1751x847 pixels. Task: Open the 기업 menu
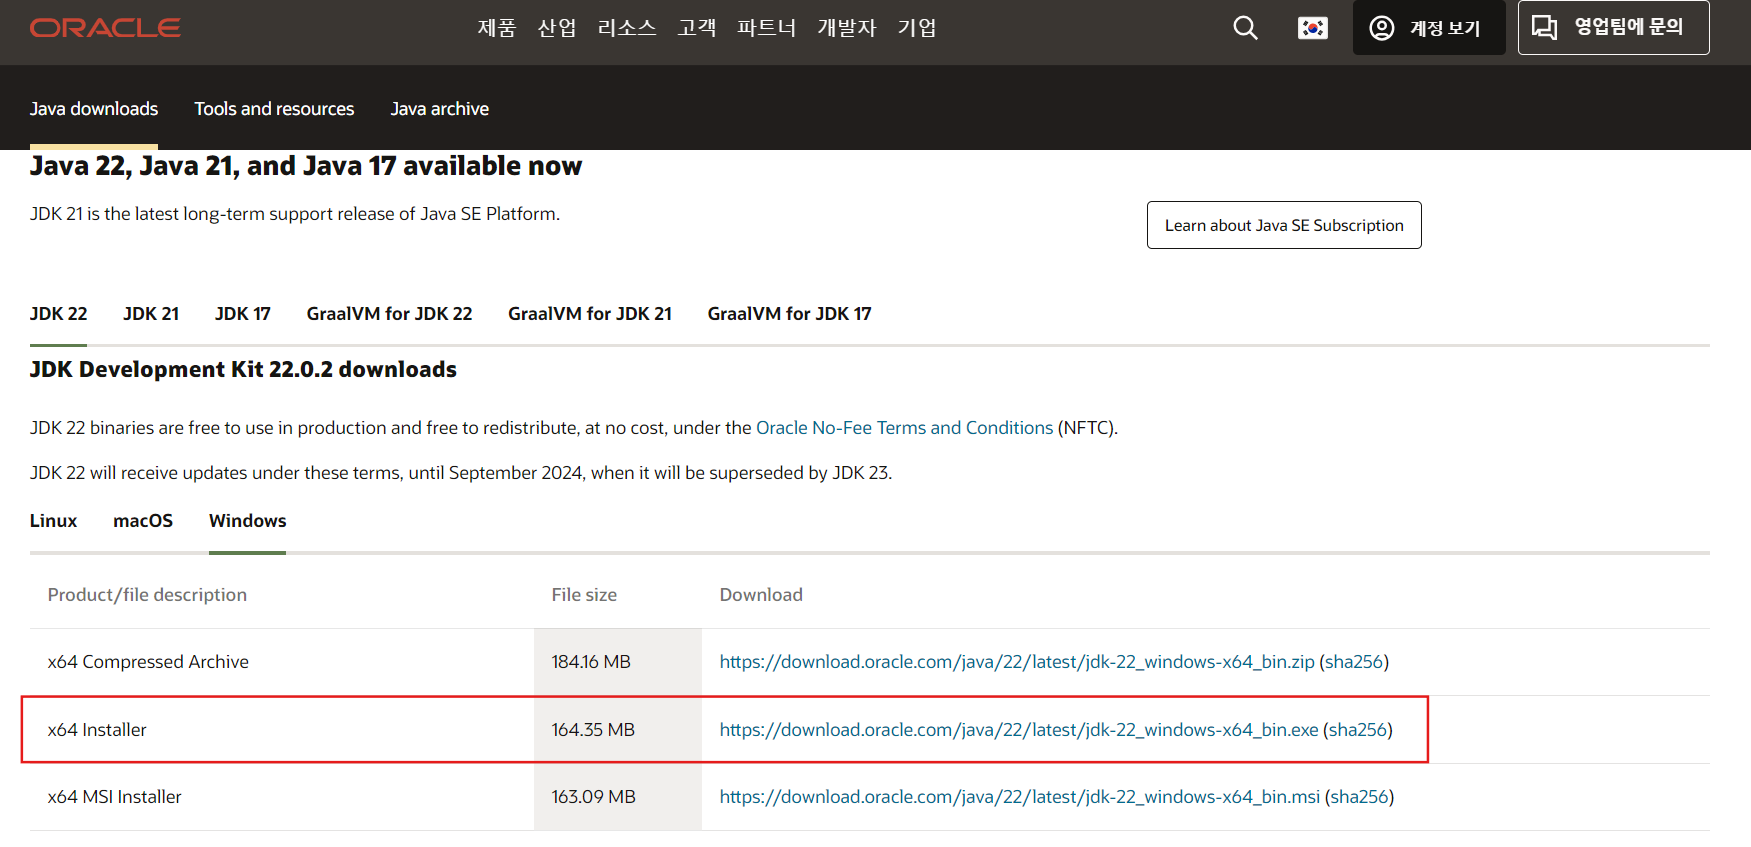[x=916, y=28]
